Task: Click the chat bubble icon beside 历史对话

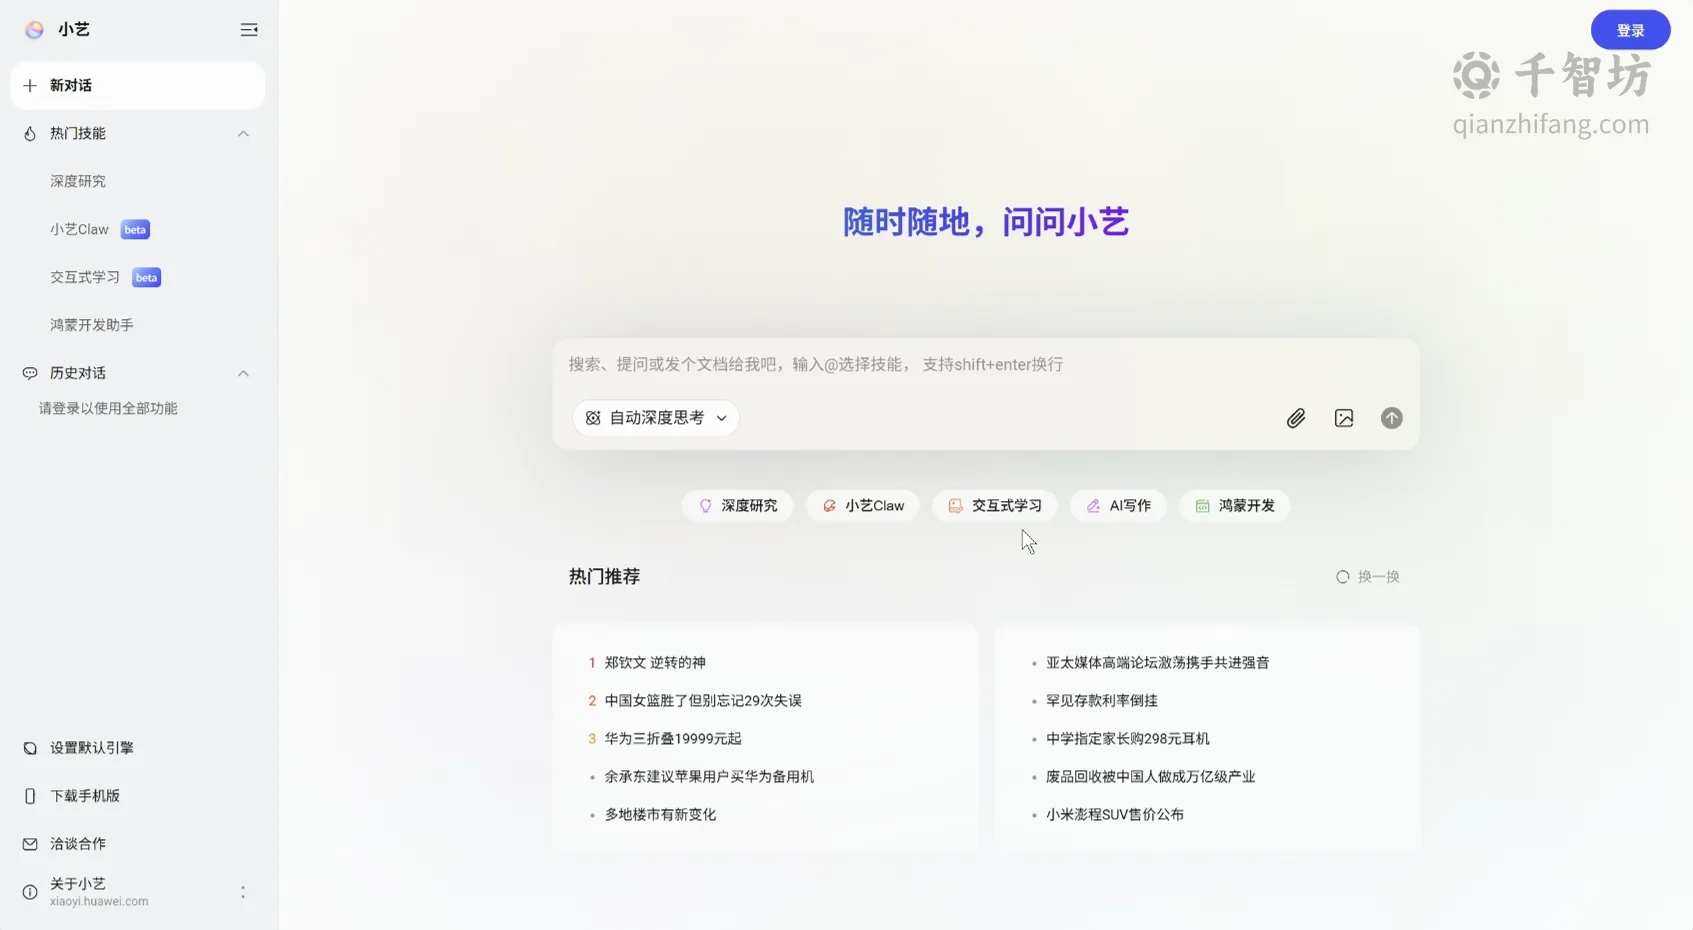Action: [x=30, y=373]
